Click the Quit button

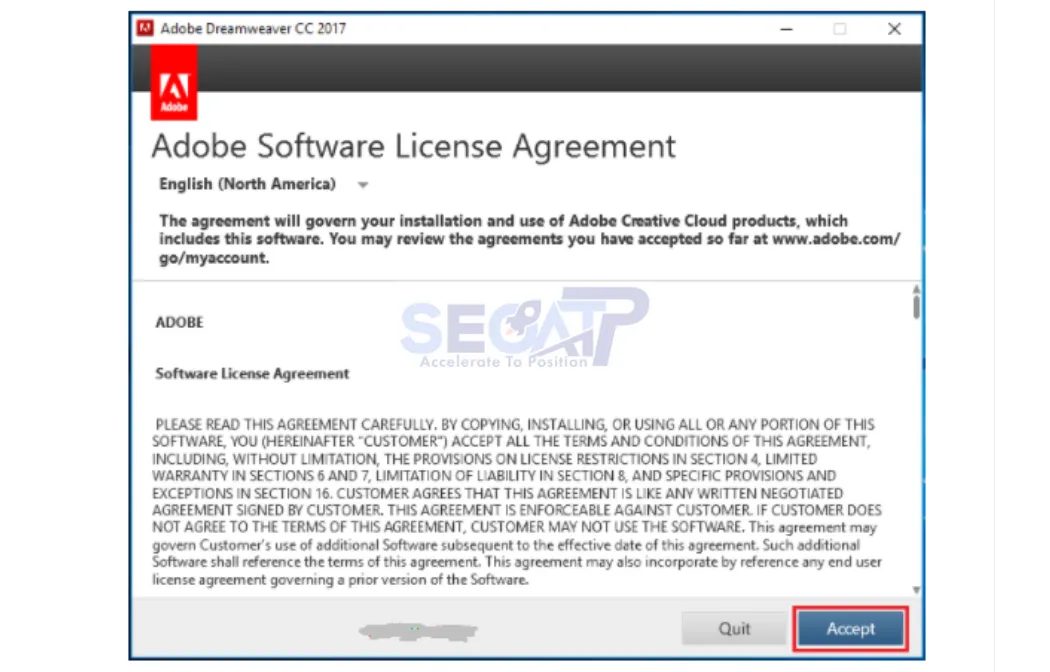point(734,628)
